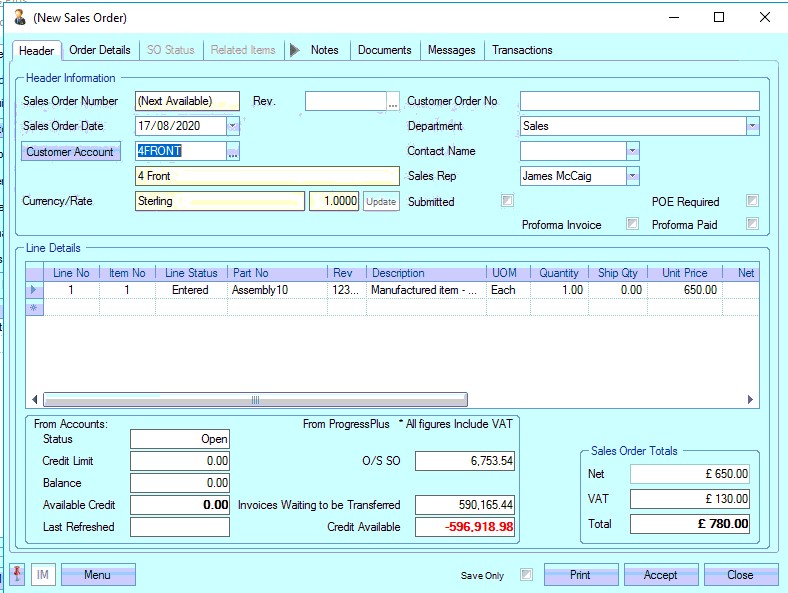This screenshot has height=593, width=788.
Task: Click the ellipsis button beside Customer Account field
Action: click(x=233, y=152)
